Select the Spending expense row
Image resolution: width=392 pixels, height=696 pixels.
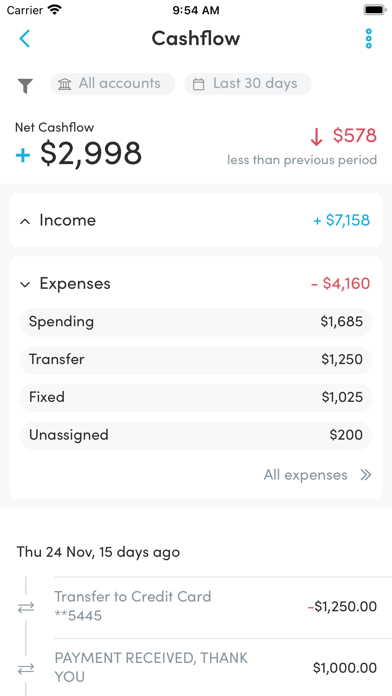click(196, 322)
